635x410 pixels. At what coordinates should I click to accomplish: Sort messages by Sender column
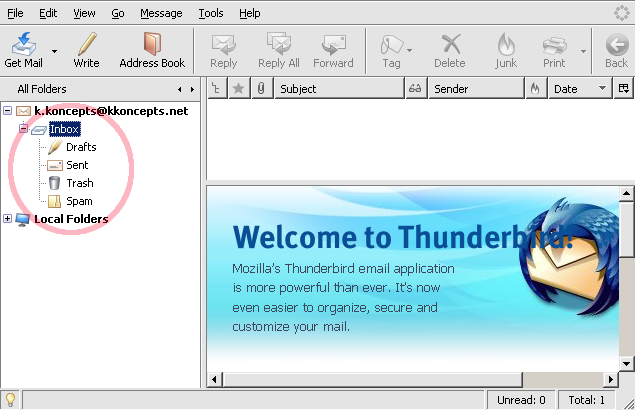(476, 88)
